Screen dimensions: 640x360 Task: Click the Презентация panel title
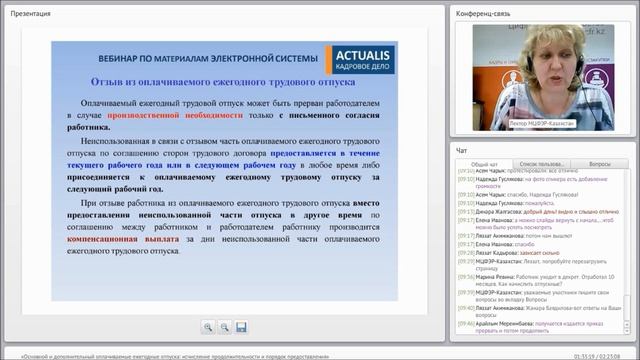[x=30, y=13]
